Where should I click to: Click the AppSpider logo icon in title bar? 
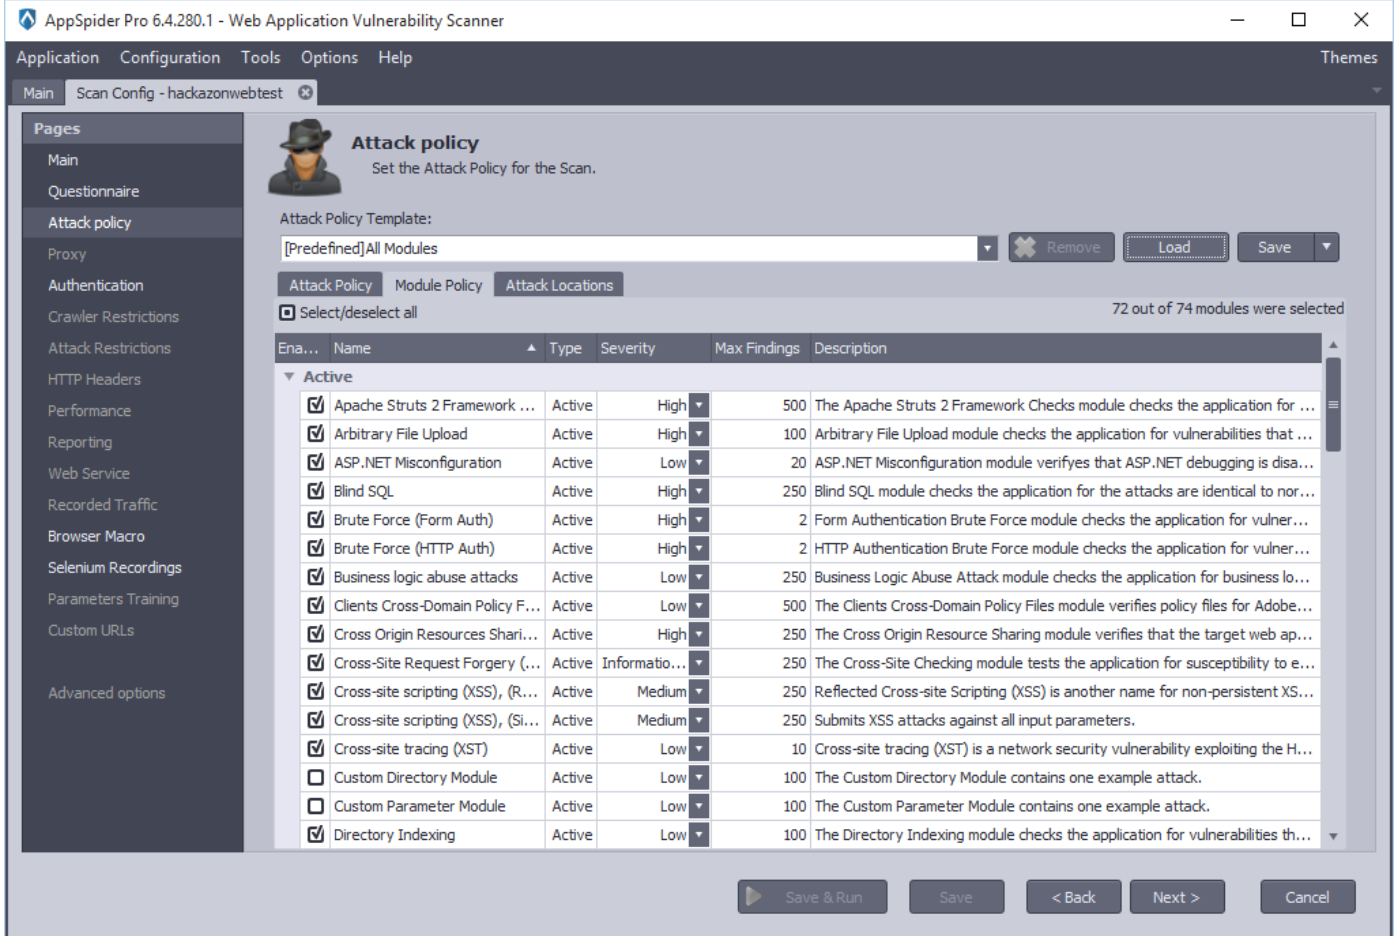coord(27,19)
